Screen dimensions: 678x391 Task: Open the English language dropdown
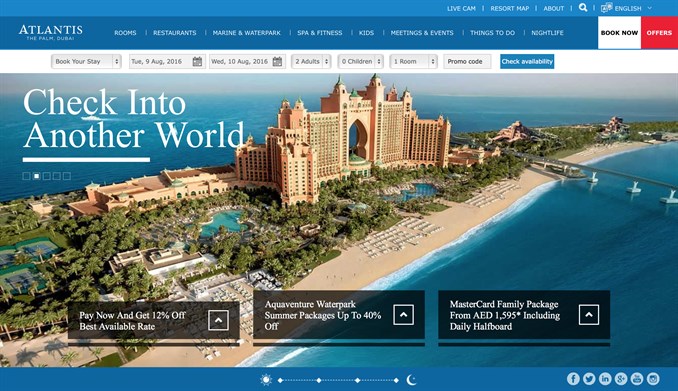633,8
